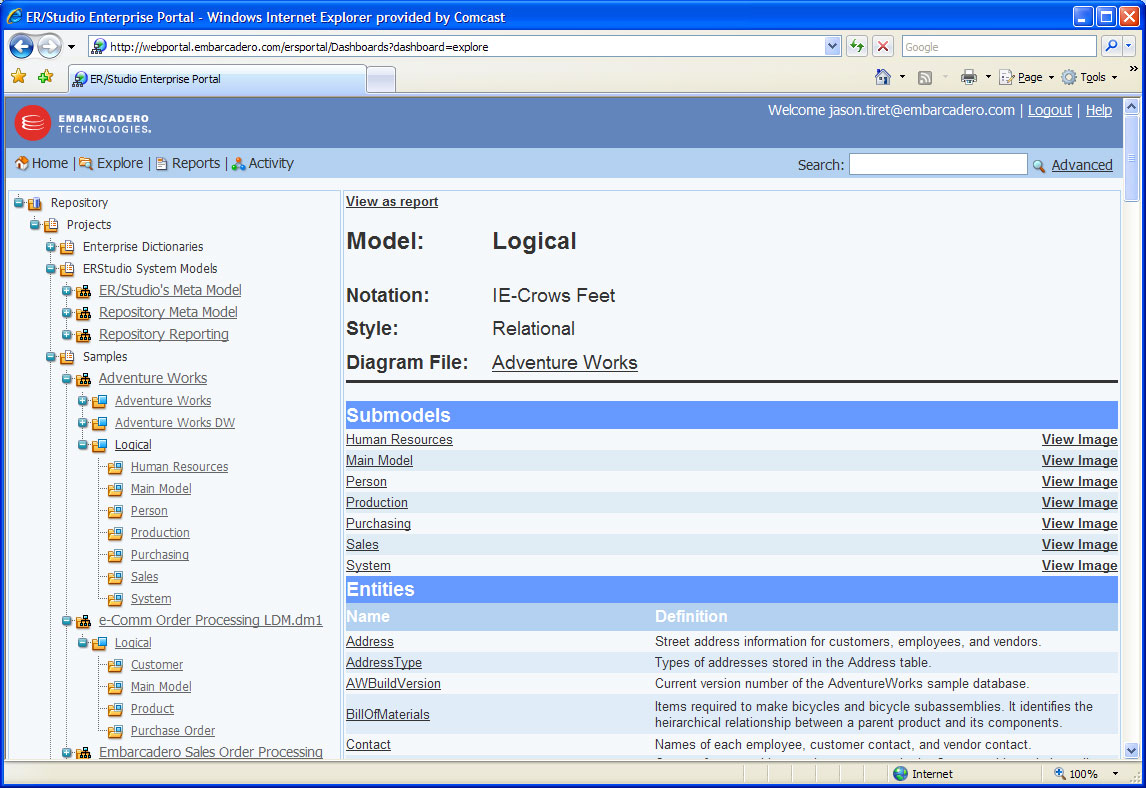Click the Adventure Works DW model icon
This screenshot has width=1146, height=788.
click(100, 423)
